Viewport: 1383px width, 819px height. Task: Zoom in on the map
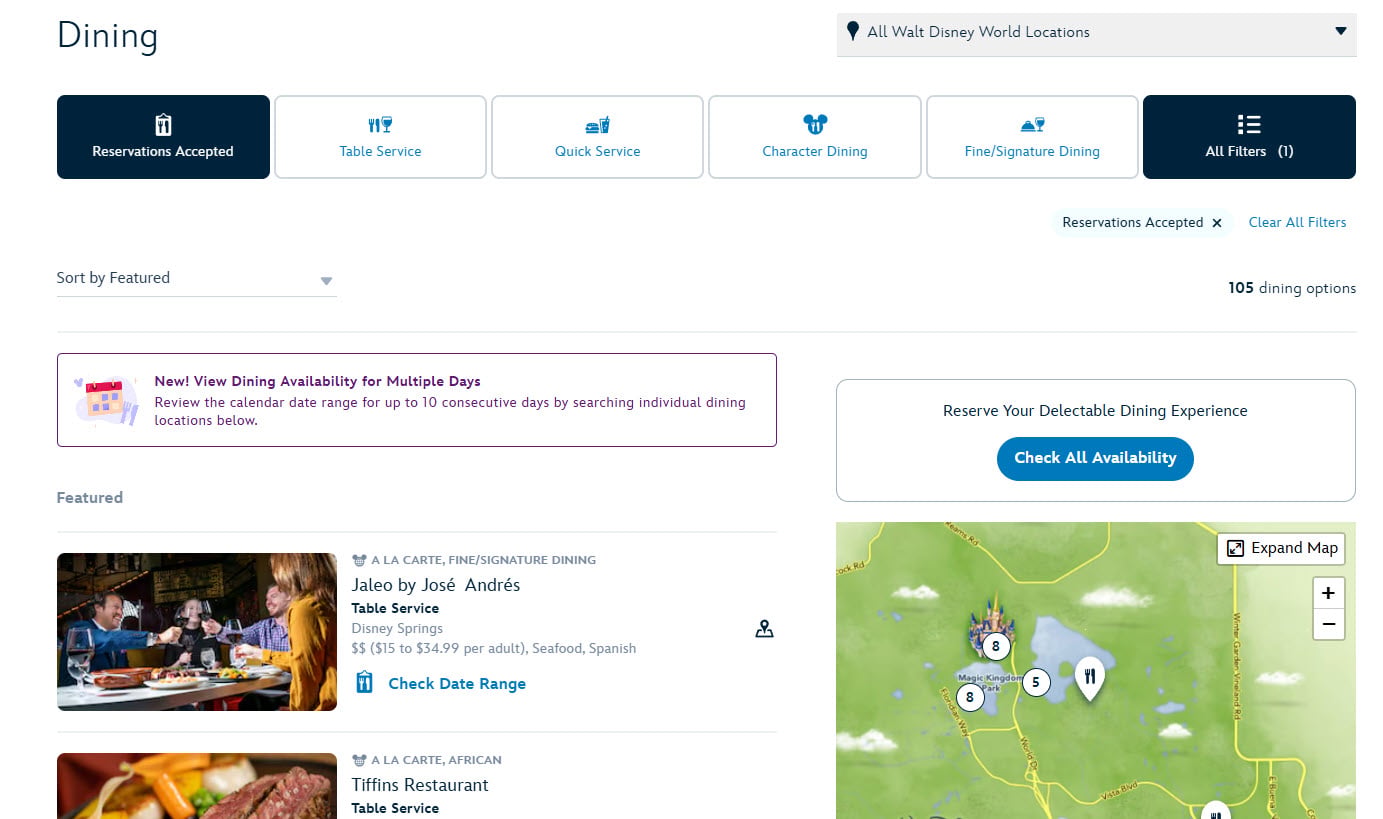[1328, 593]
